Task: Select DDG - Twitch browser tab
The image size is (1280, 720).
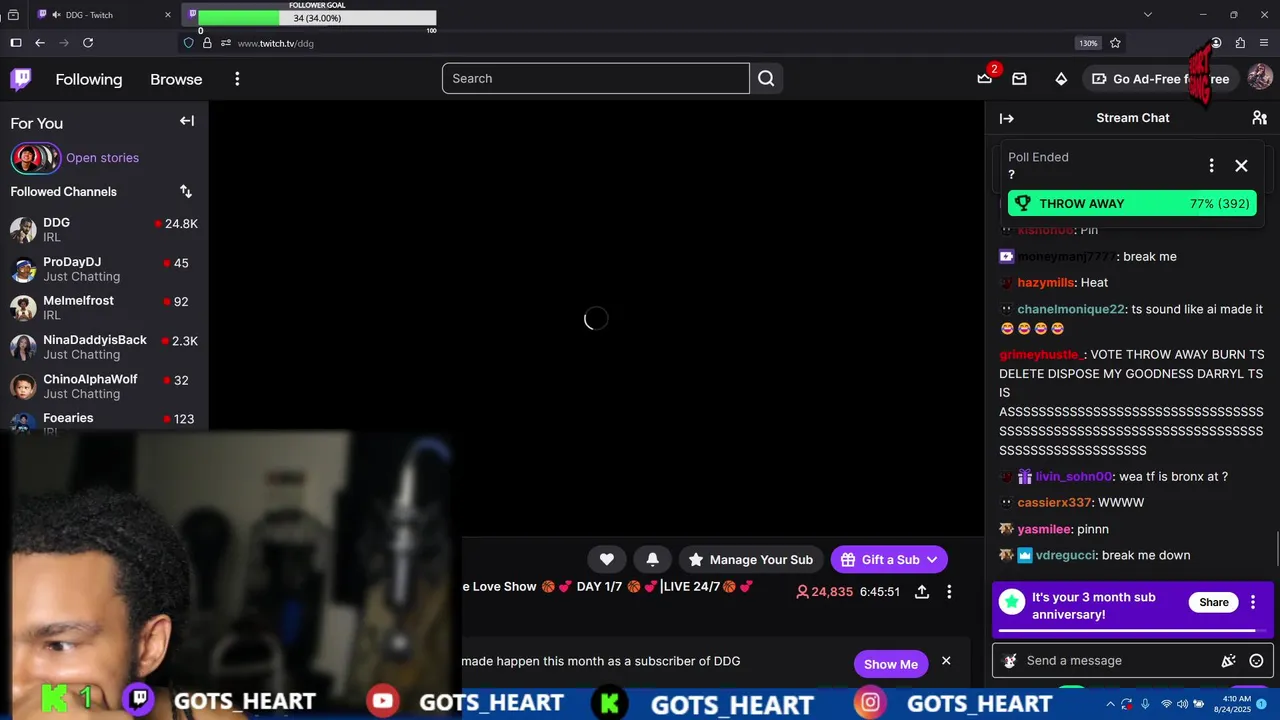Action: (x=103, y=15)
